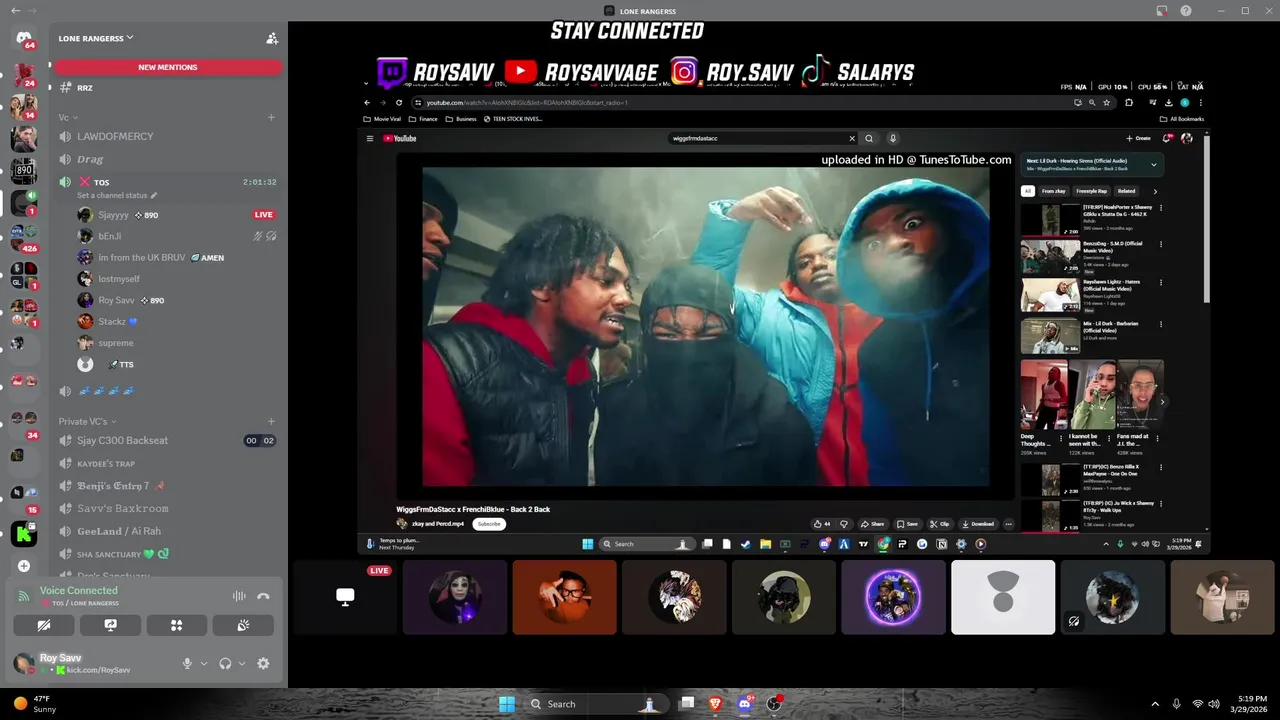Add a server with the plus icon
Screen dimensions: 1280x720
tap(24, 566)
